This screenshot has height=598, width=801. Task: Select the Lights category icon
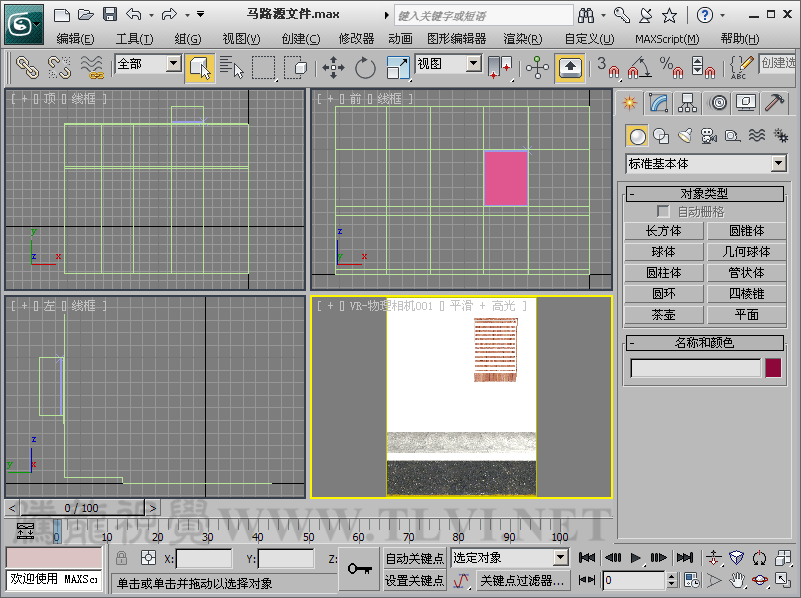click(x=685, y=136)
